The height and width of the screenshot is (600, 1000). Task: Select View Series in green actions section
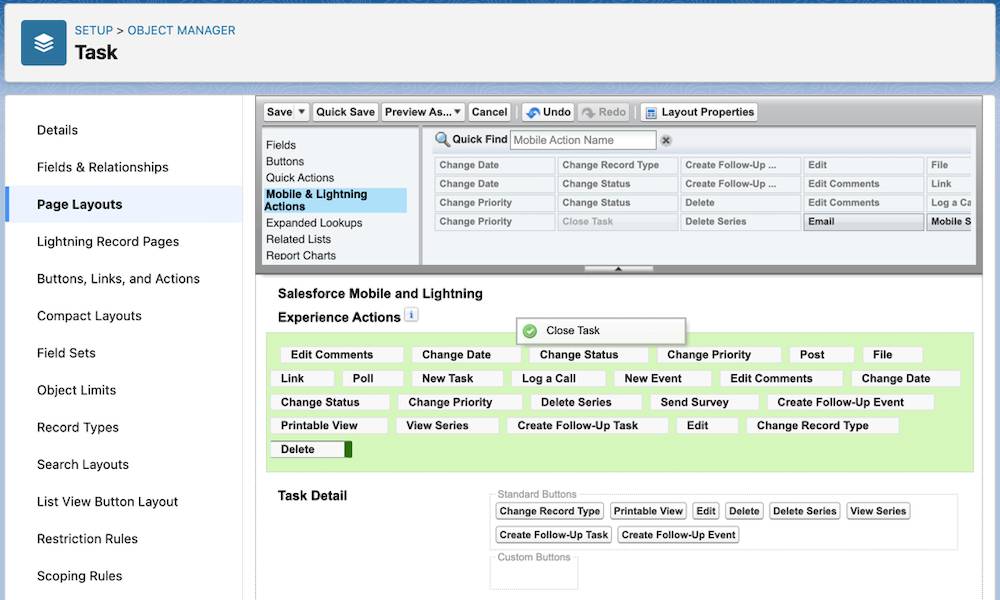coord(447,425)
